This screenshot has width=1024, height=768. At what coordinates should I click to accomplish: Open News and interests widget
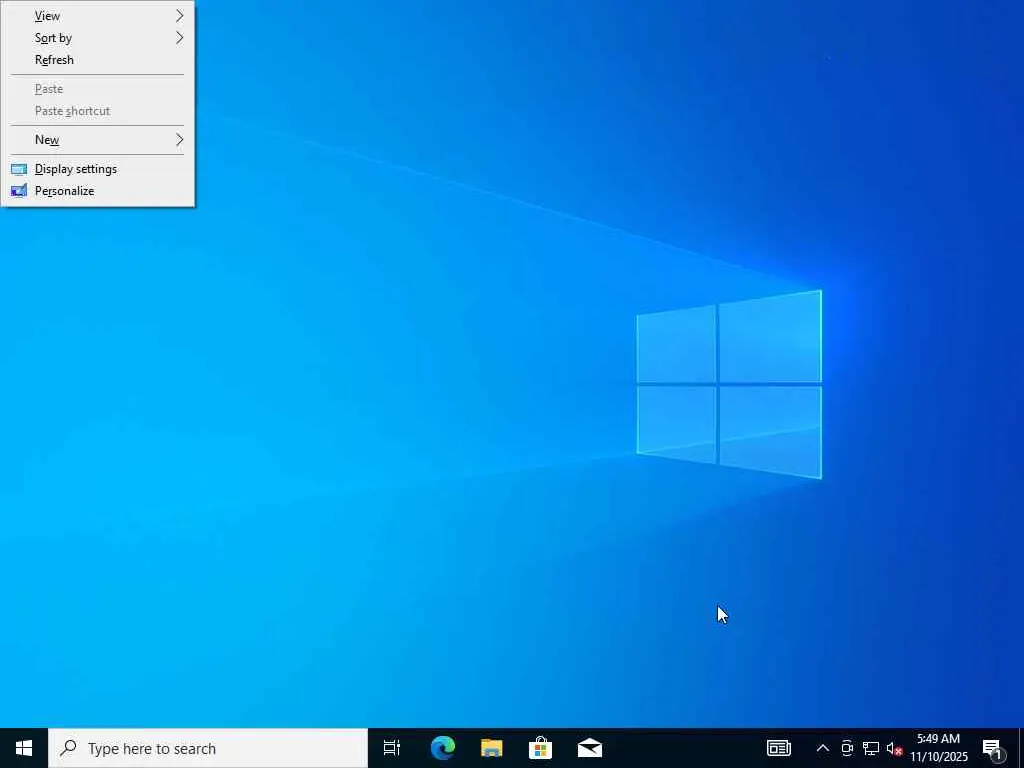coord(778,748)
